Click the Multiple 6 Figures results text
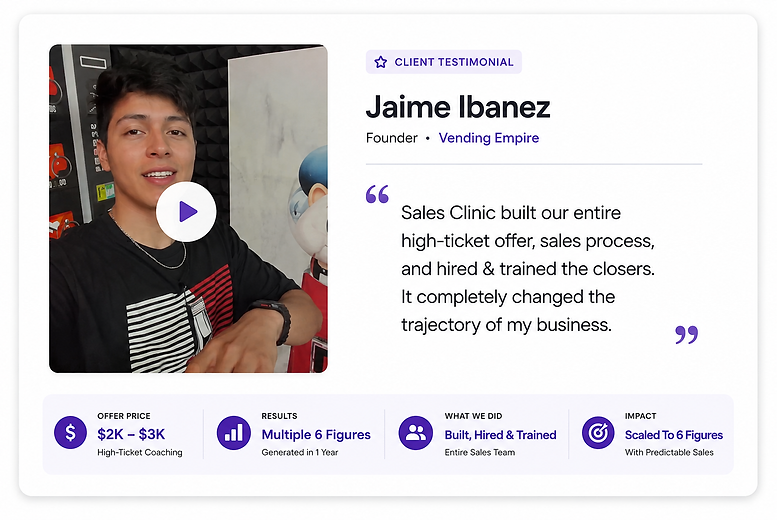This screenshot has width=777, height=520. (316, 435)
